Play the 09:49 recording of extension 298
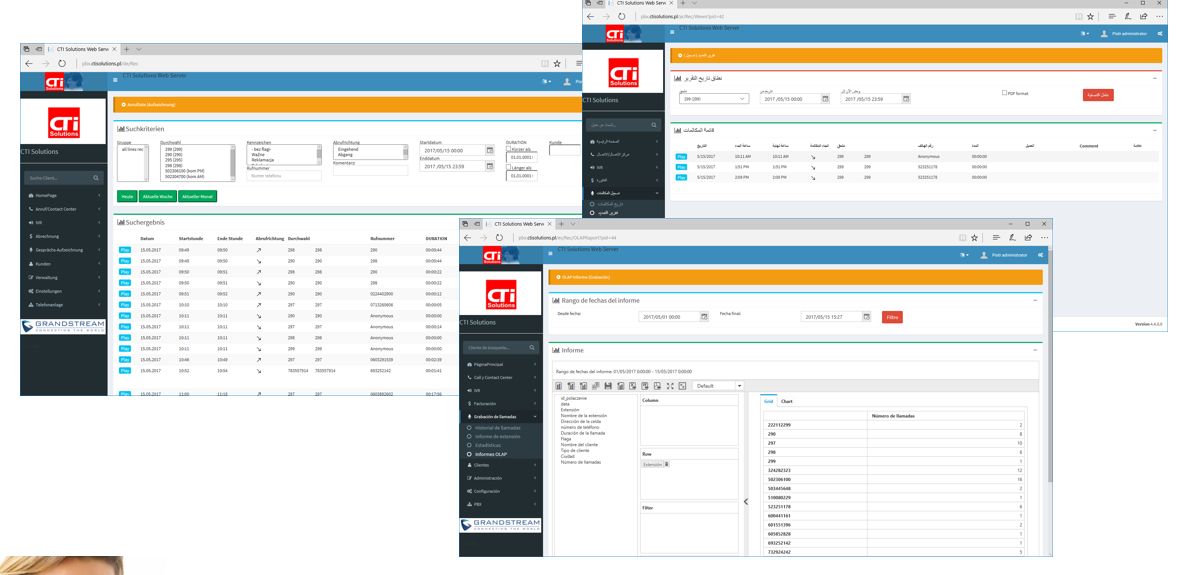Screen dimensions: 1192x575 click(x=125, y=249)
